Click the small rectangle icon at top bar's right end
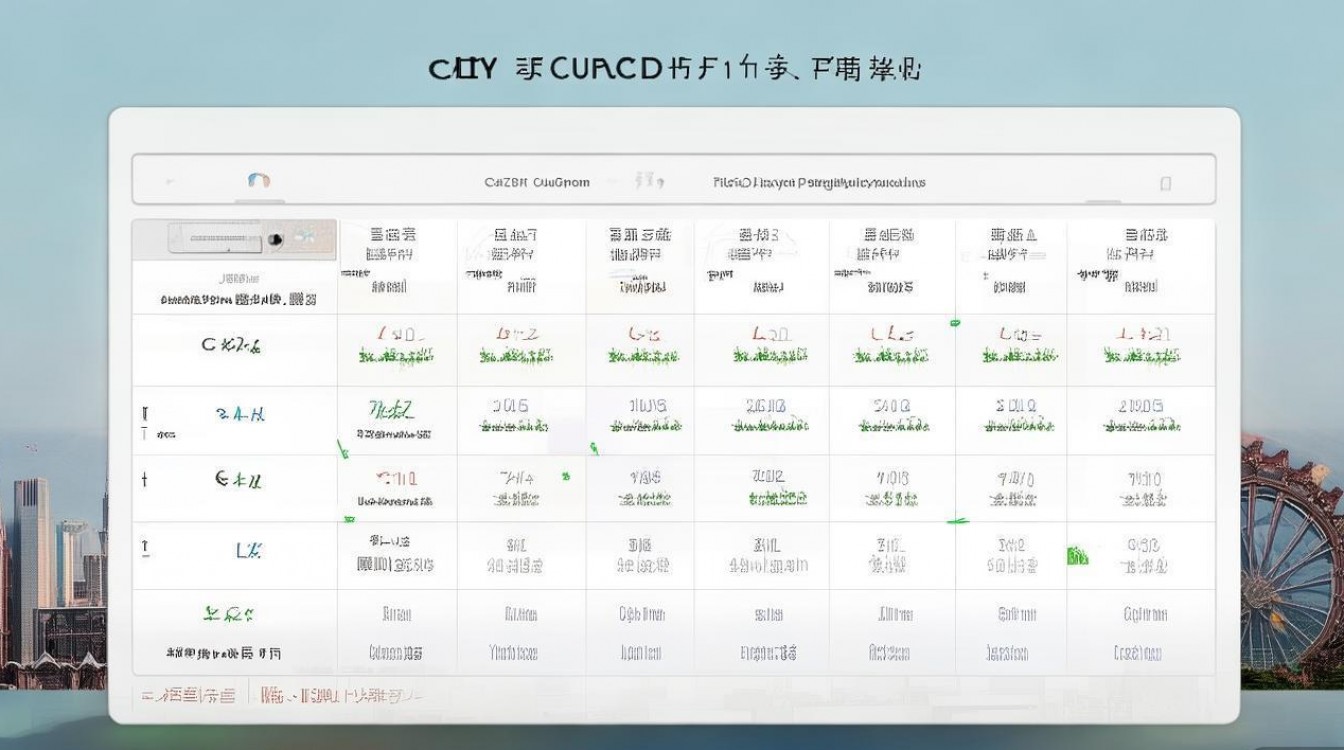This screenshot has width=1344, height=750. coord(1165,183)
